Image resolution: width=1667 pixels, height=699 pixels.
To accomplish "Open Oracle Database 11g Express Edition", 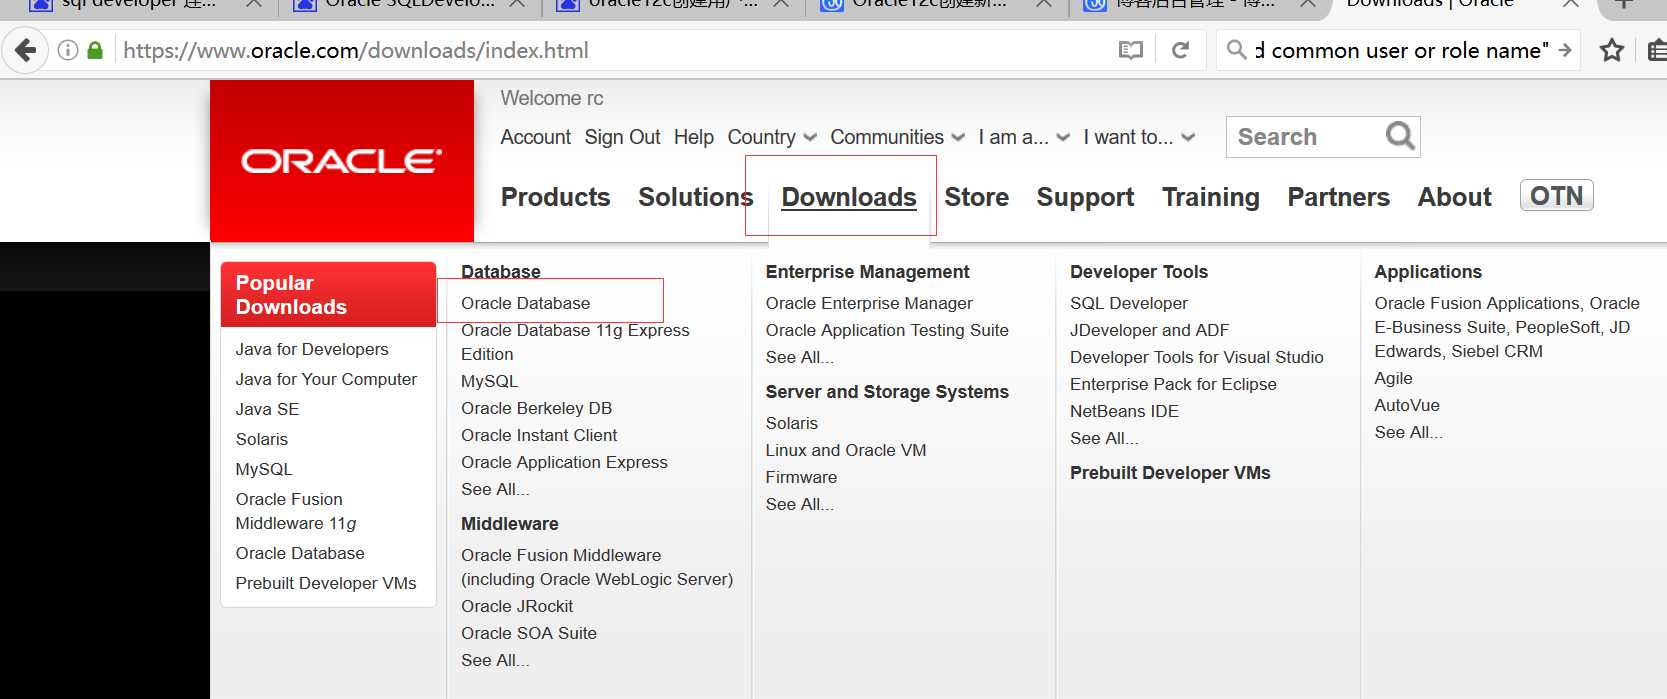I will 575,342.
